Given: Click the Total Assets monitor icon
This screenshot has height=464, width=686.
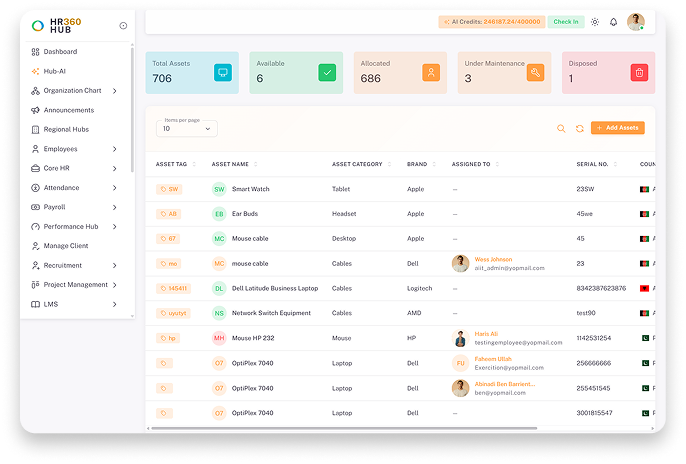Looking at the screenshot, I should pyautogui.click(x=223, y=73).
